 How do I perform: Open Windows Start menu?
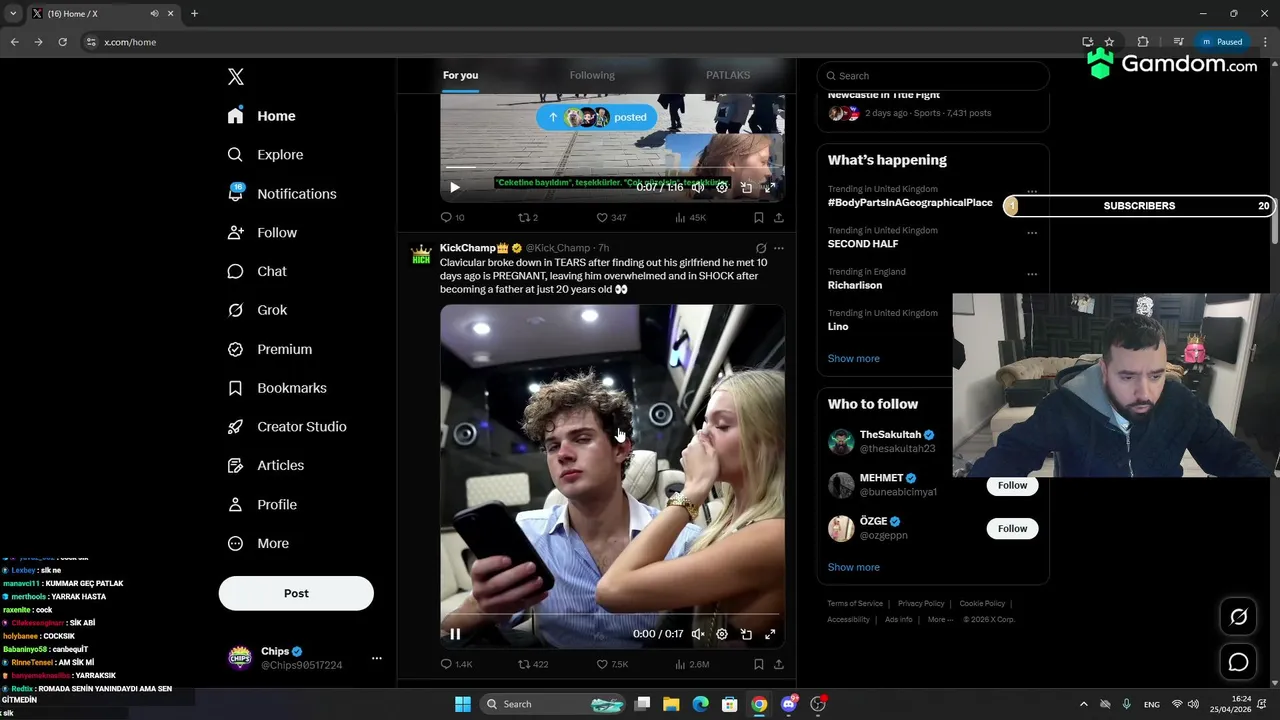pos(463,704)
